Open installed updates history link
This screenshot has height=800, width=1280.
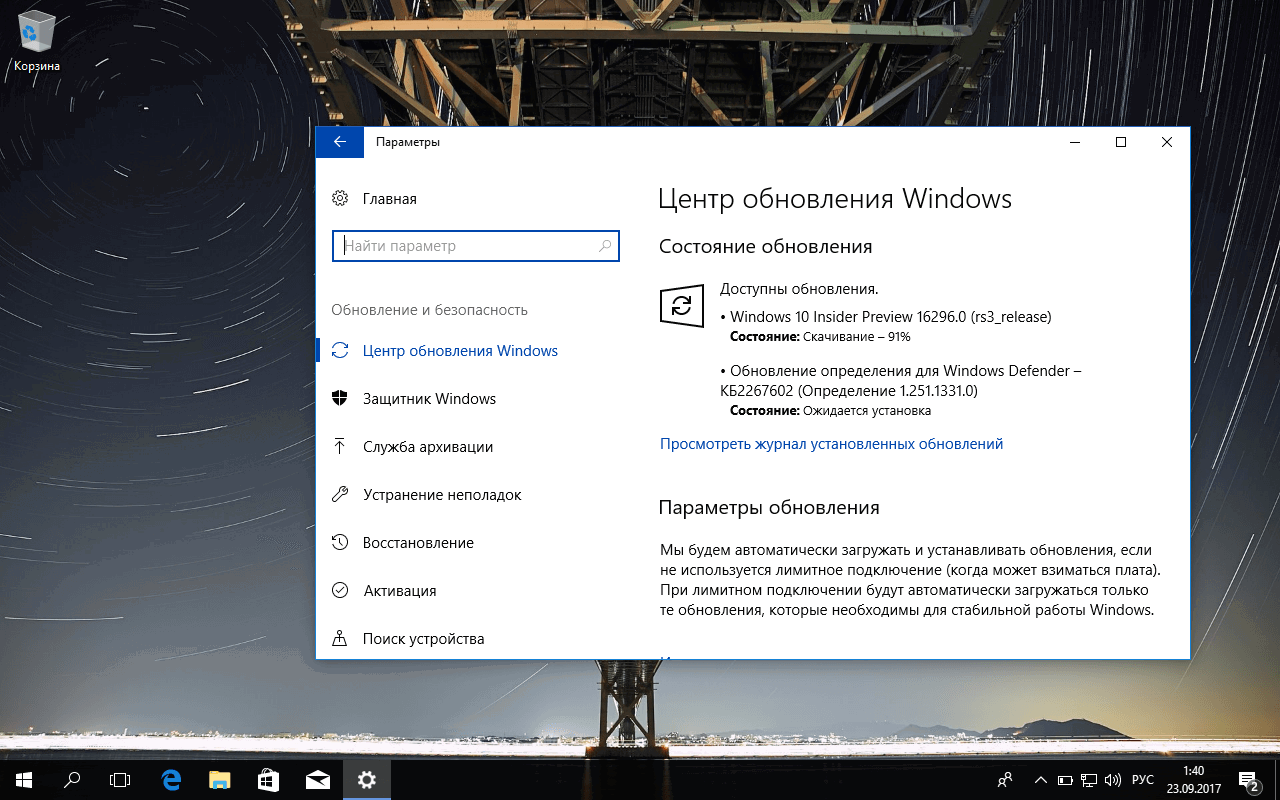click(x=830, y=443)
